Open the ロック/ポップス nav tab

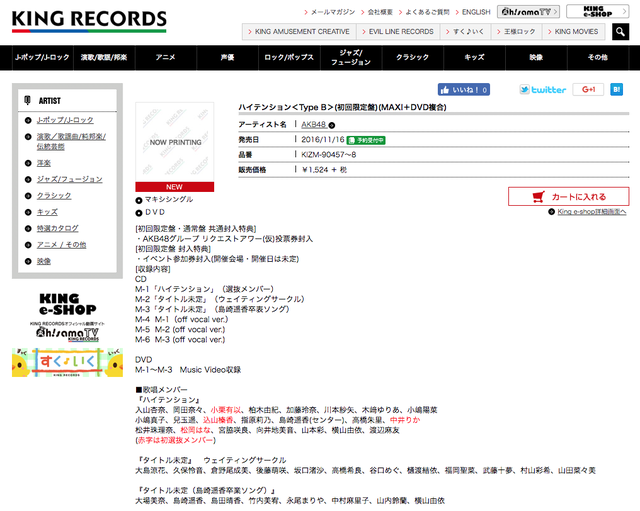click(289, 58)
